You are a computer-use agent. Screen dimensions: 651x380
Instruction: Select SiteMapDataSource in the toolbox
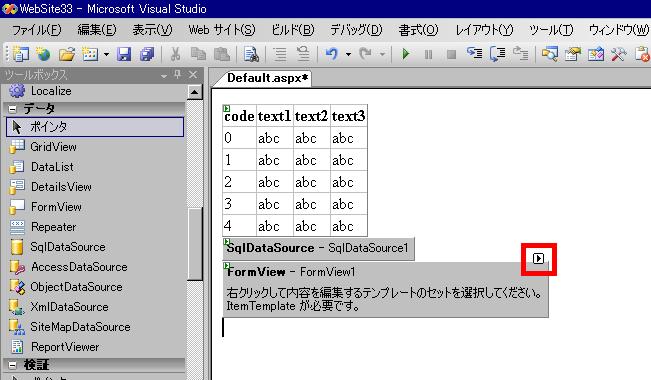click(x=70, y=327)
